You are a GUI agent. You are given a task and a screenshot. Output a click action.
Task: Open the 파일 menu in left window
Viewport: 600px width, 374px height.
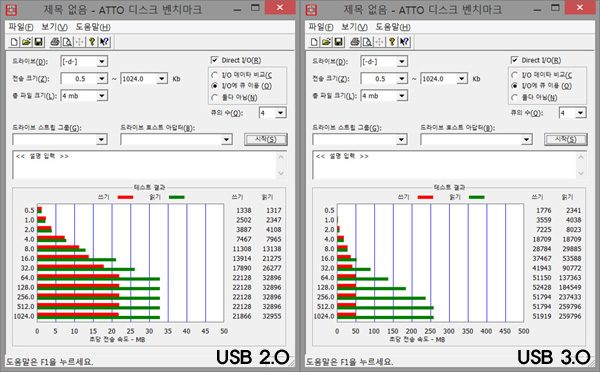[21, 27]
